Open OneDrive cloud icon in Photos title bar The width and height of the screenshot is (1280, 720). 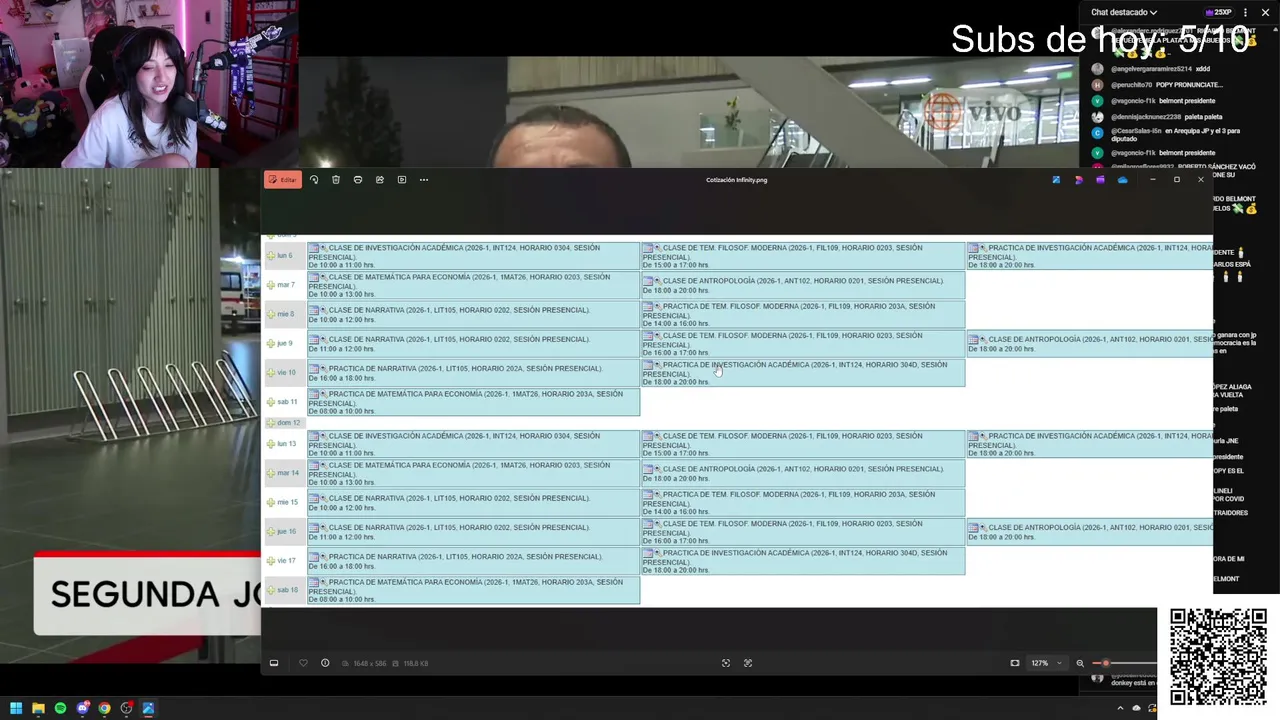1122,180
